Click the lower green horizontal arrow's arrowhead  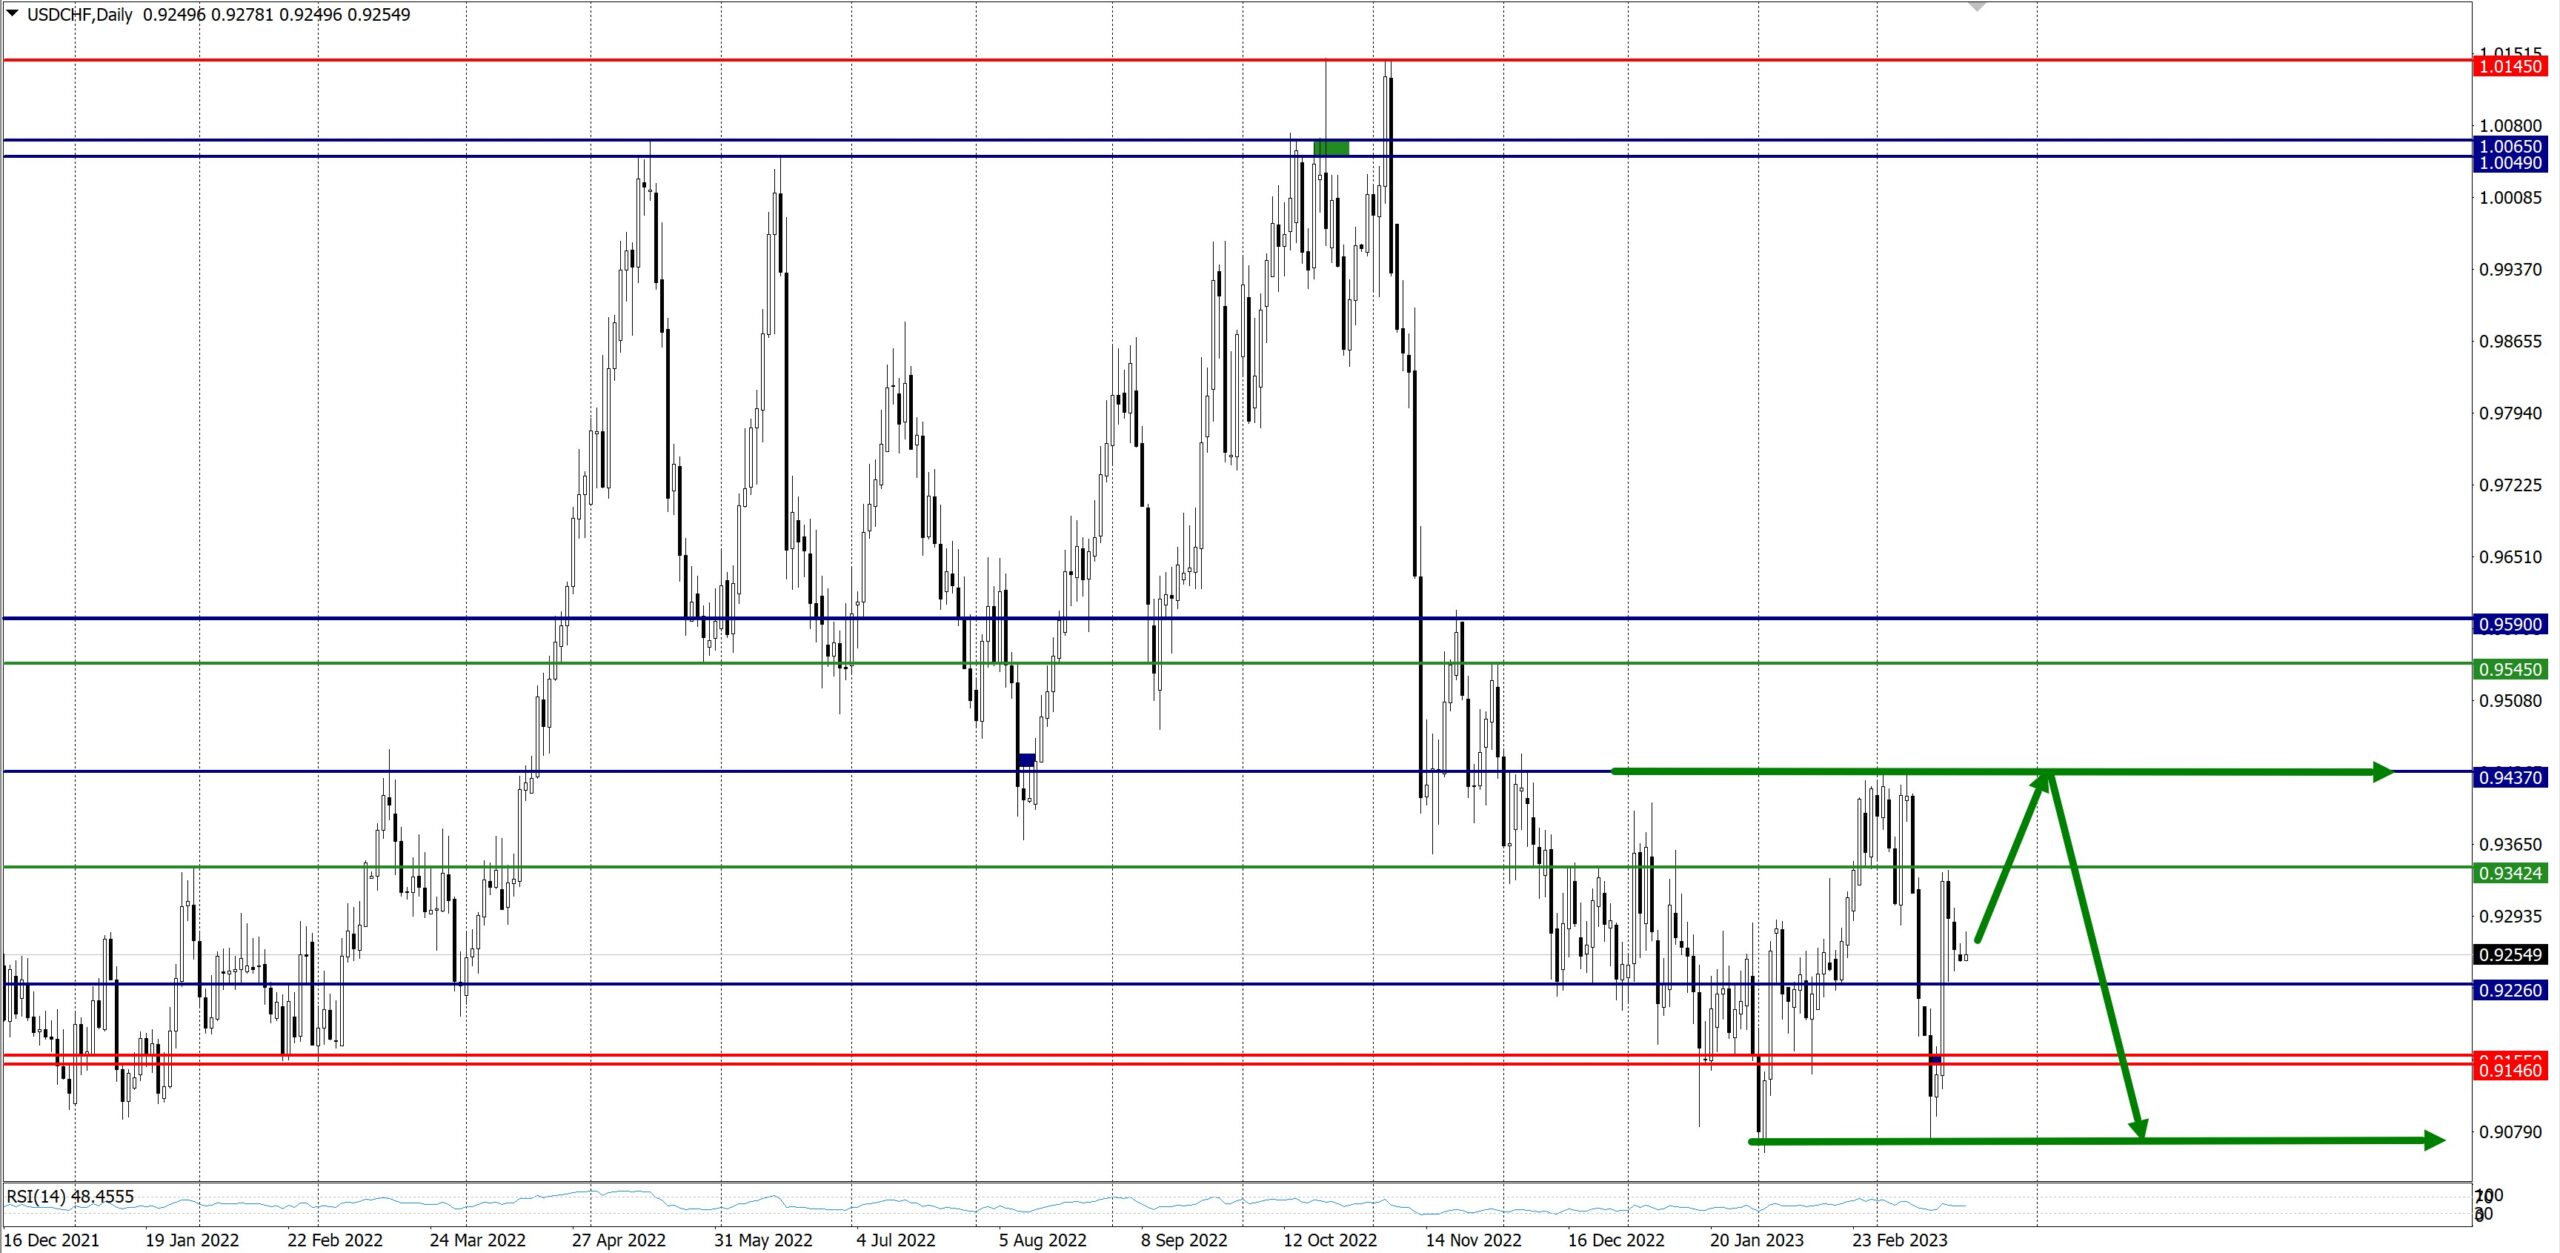click(x=2434, y=1140)
